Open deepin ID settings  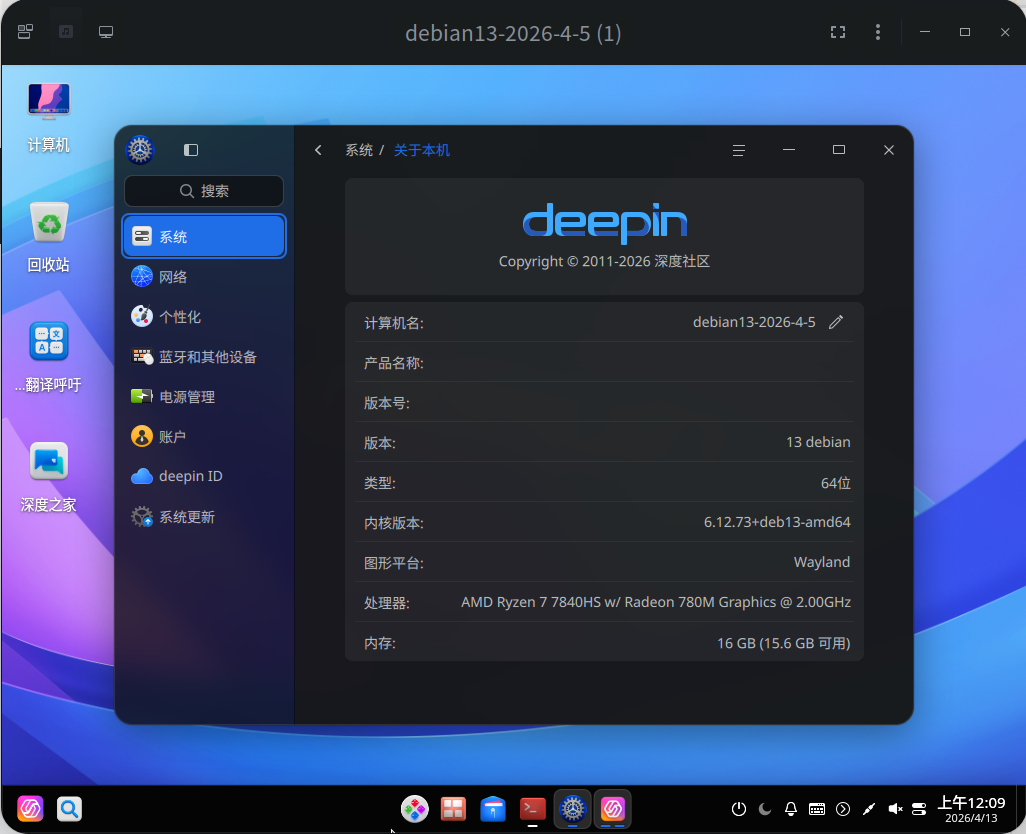click(190, 477)
